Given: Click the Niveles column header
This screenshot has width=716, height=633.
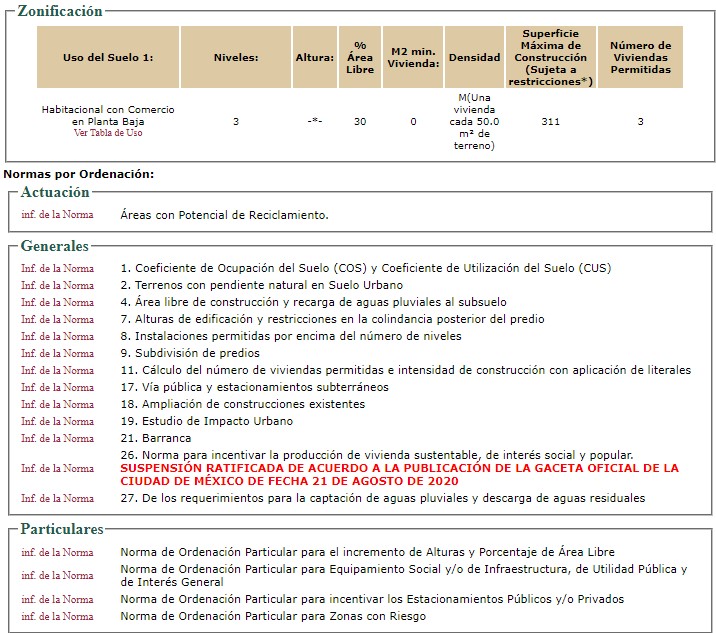Looking at the screenshot, I should tap(236, 57).
